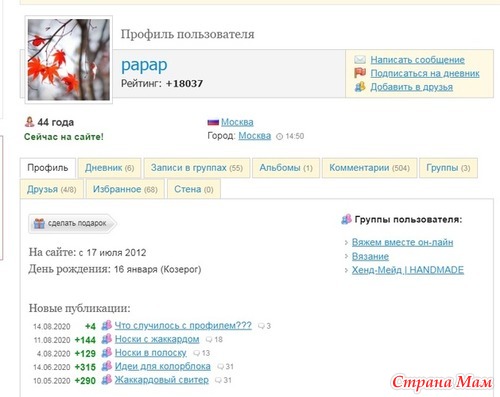This screenshot has height=397, width=500.
Task: Click the Russian flag icon beside Москва
Action: (x=213, y=122)
